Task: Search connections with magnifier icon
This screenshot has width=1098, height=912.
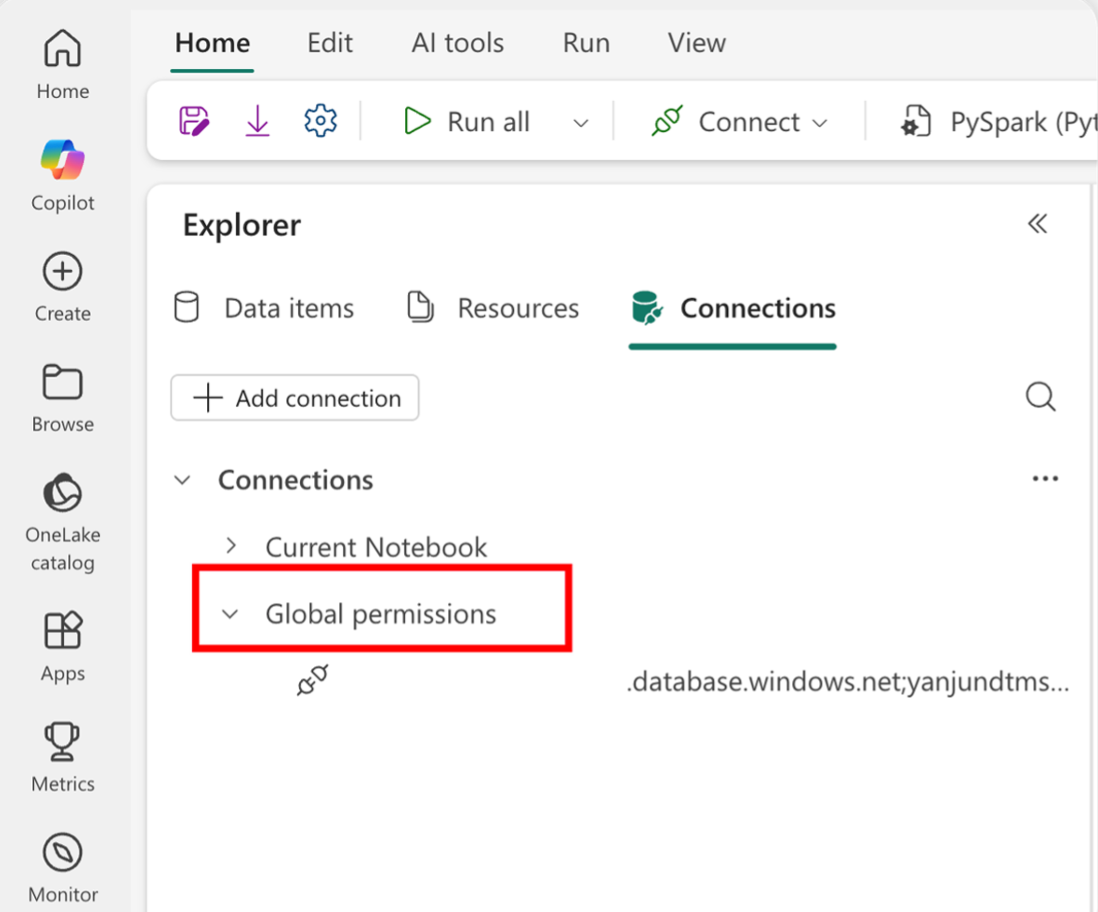Action: coord(1040,398)
